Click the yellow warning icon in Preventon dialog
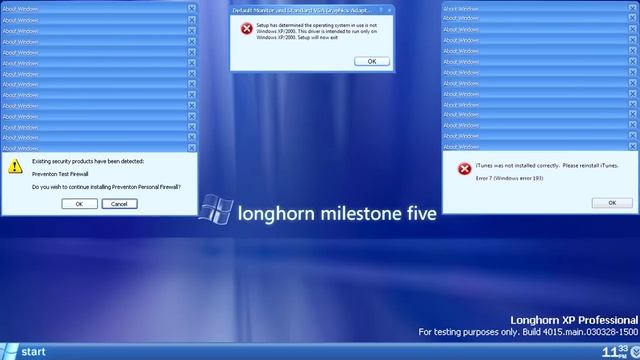Image resolution: width=640 pixels, height=360 pixels. [x=15, y=166]
